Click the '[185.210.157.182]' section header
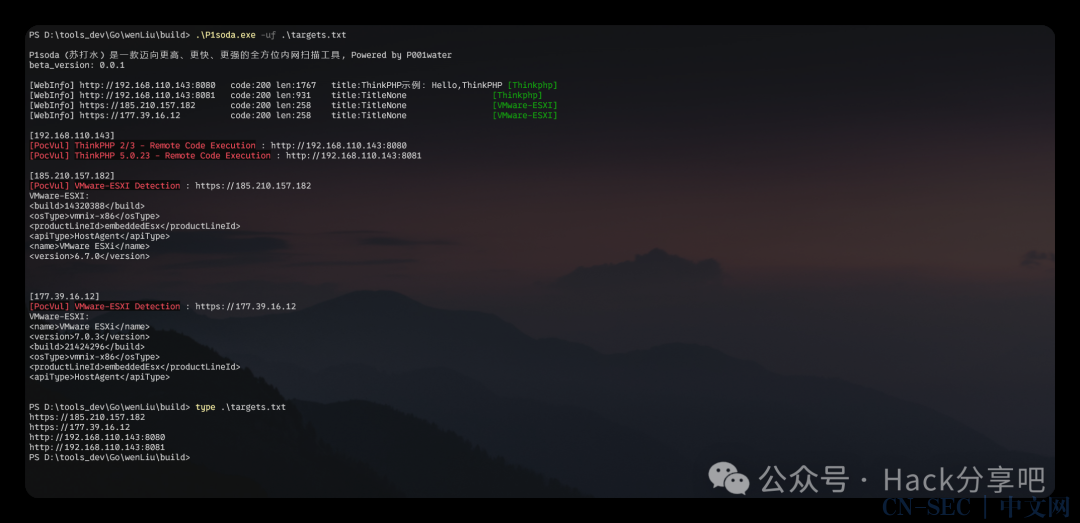1080x523 pixels. pyautogui.click(x=72, y=176)
